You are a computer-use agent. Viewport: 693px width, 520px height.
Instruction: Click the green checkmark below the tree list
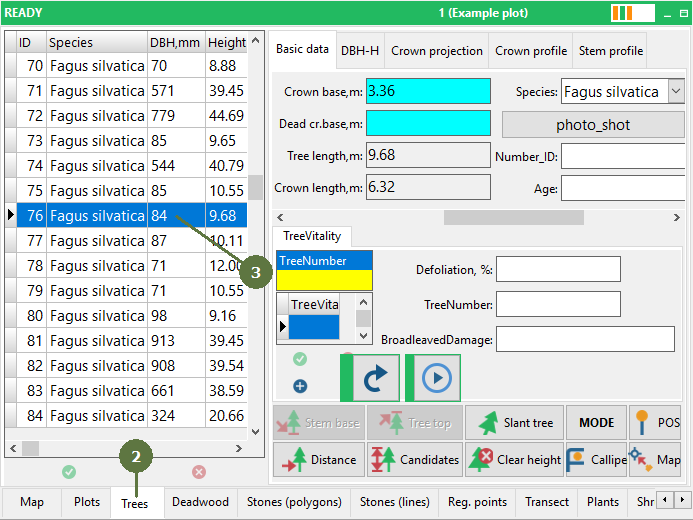tap(69, 471)
